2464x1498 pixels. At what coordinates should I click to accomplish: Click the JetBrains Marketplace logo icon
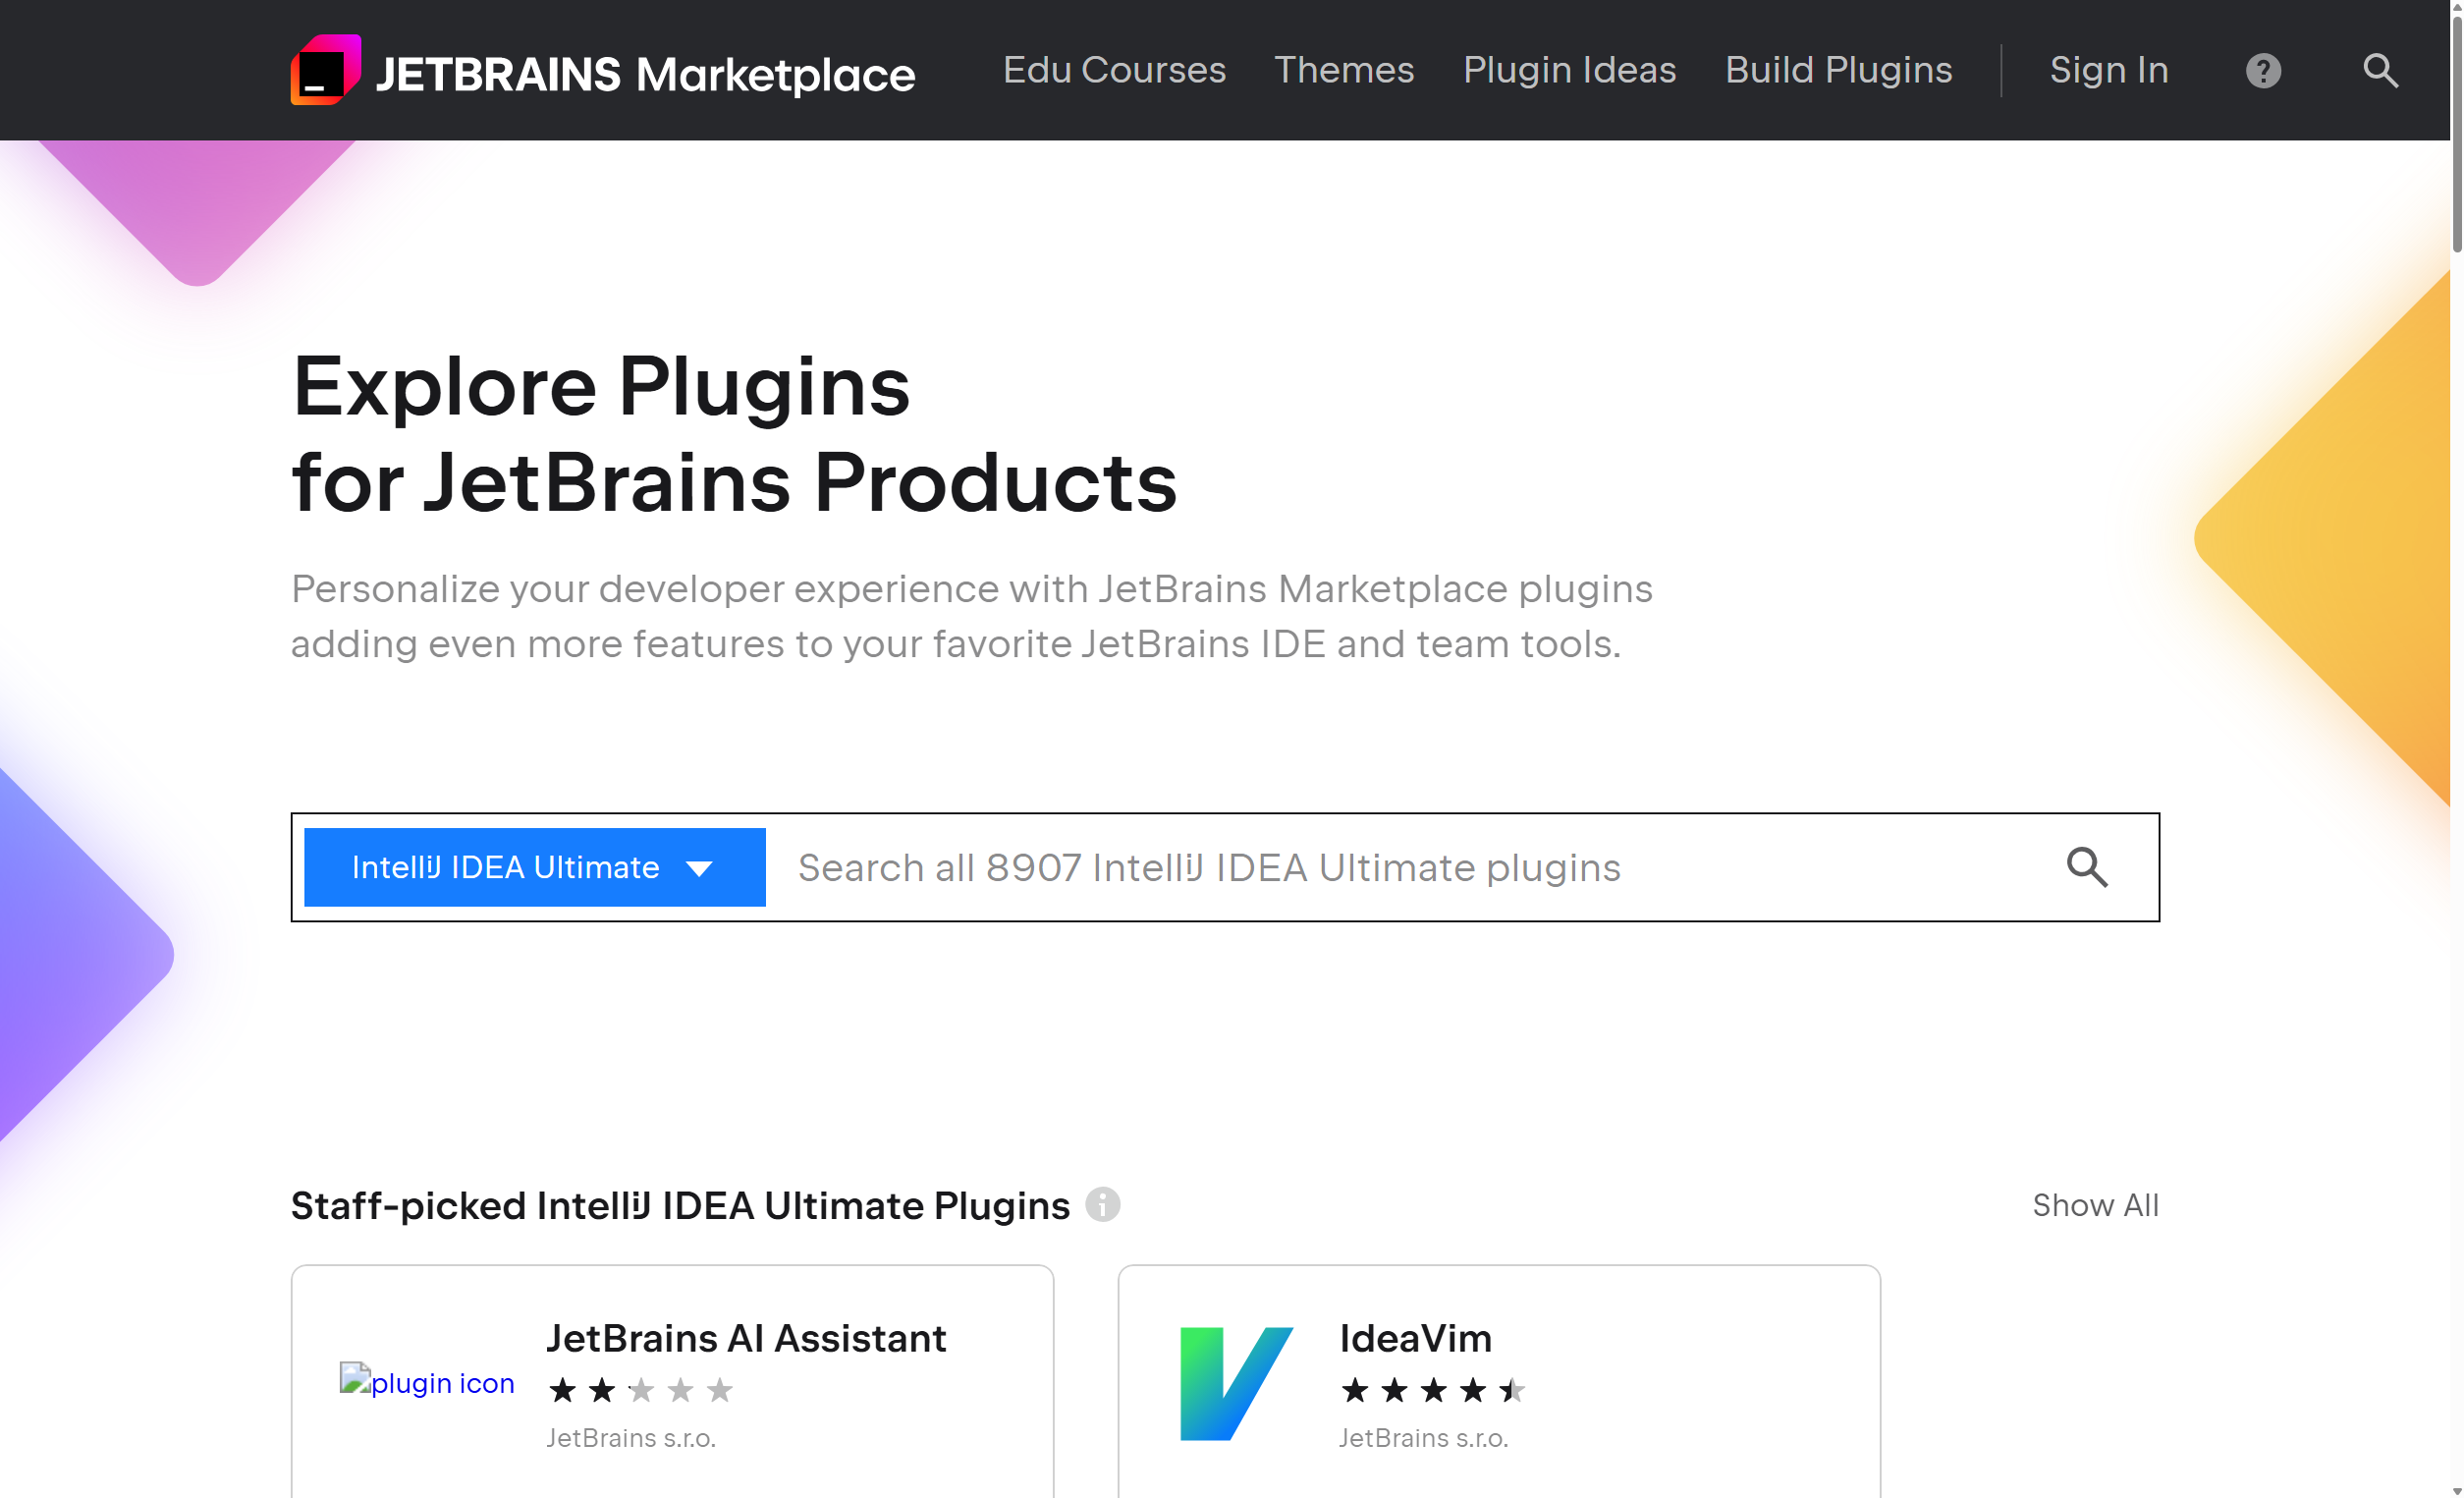click(325, 70)
